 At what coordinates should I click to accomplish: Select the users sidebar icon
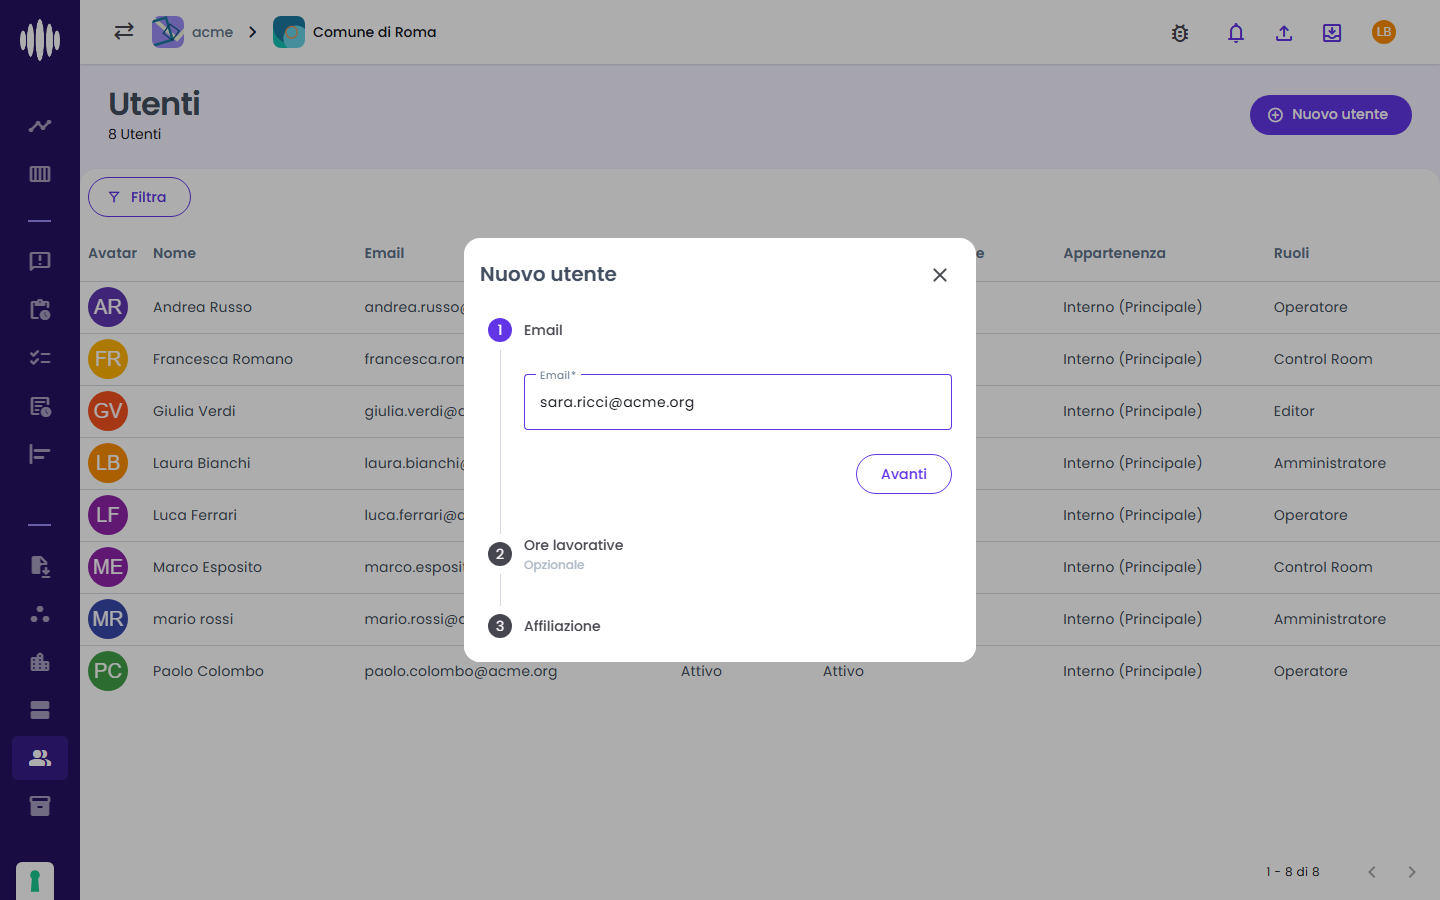40,758
